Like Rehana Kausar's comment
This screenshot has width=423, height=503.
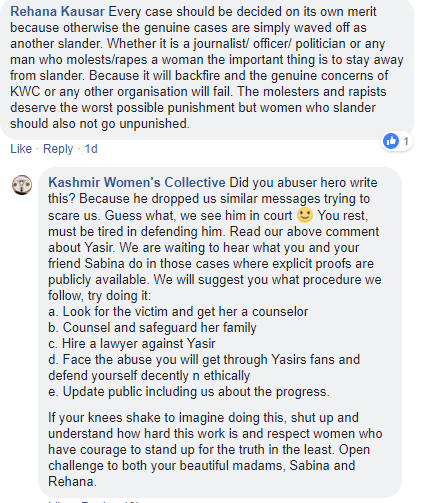point(21,149)
